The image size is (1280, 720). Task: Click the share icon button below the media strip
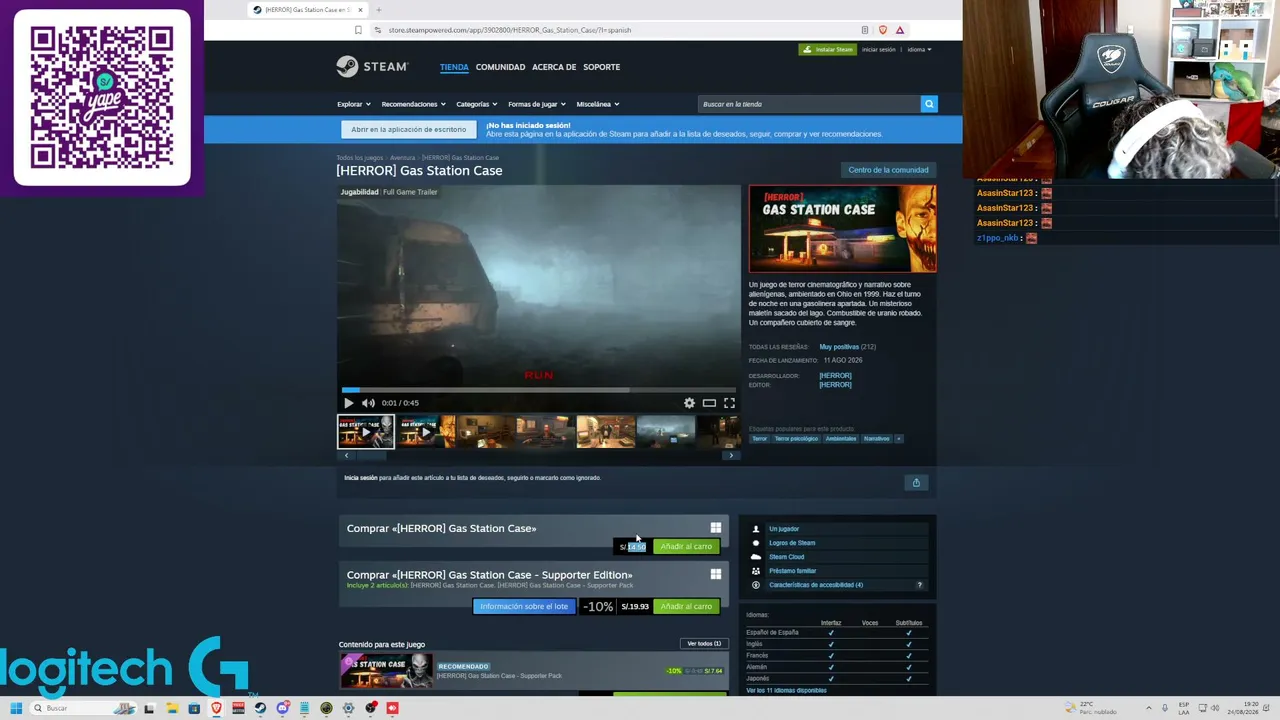click(916, 483)
